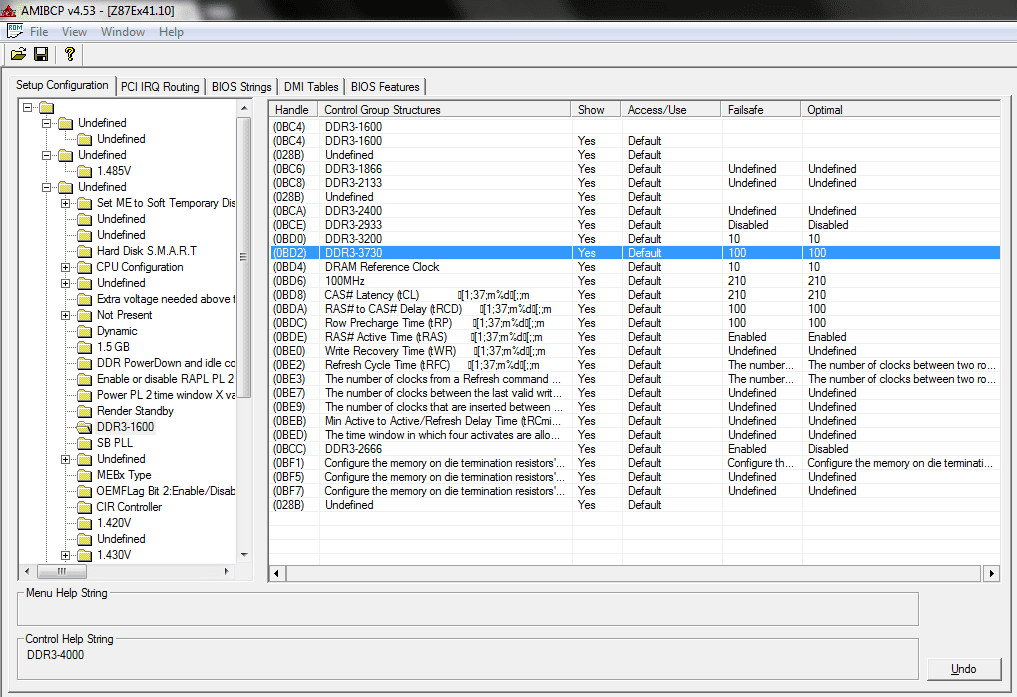1017x697 pixels.
Task: Click the Control Group Structures column header
Action: point(444,110)
